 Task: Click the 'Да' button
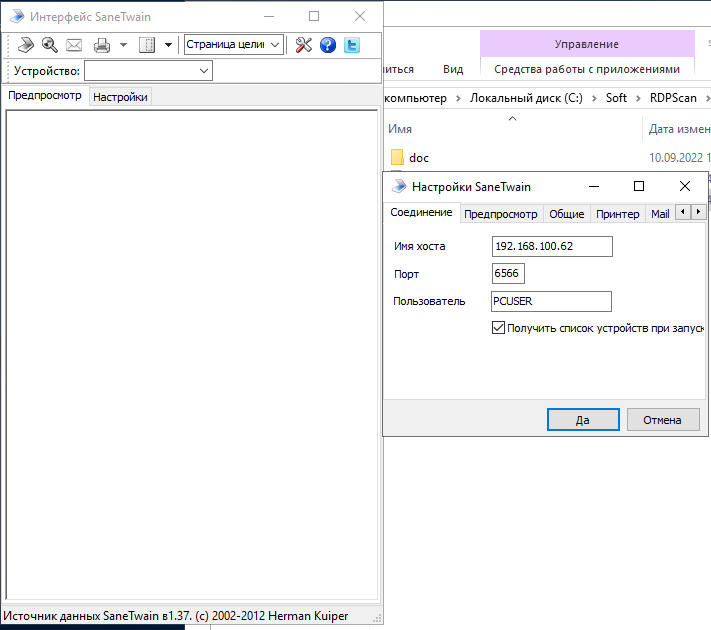[583, 420]
